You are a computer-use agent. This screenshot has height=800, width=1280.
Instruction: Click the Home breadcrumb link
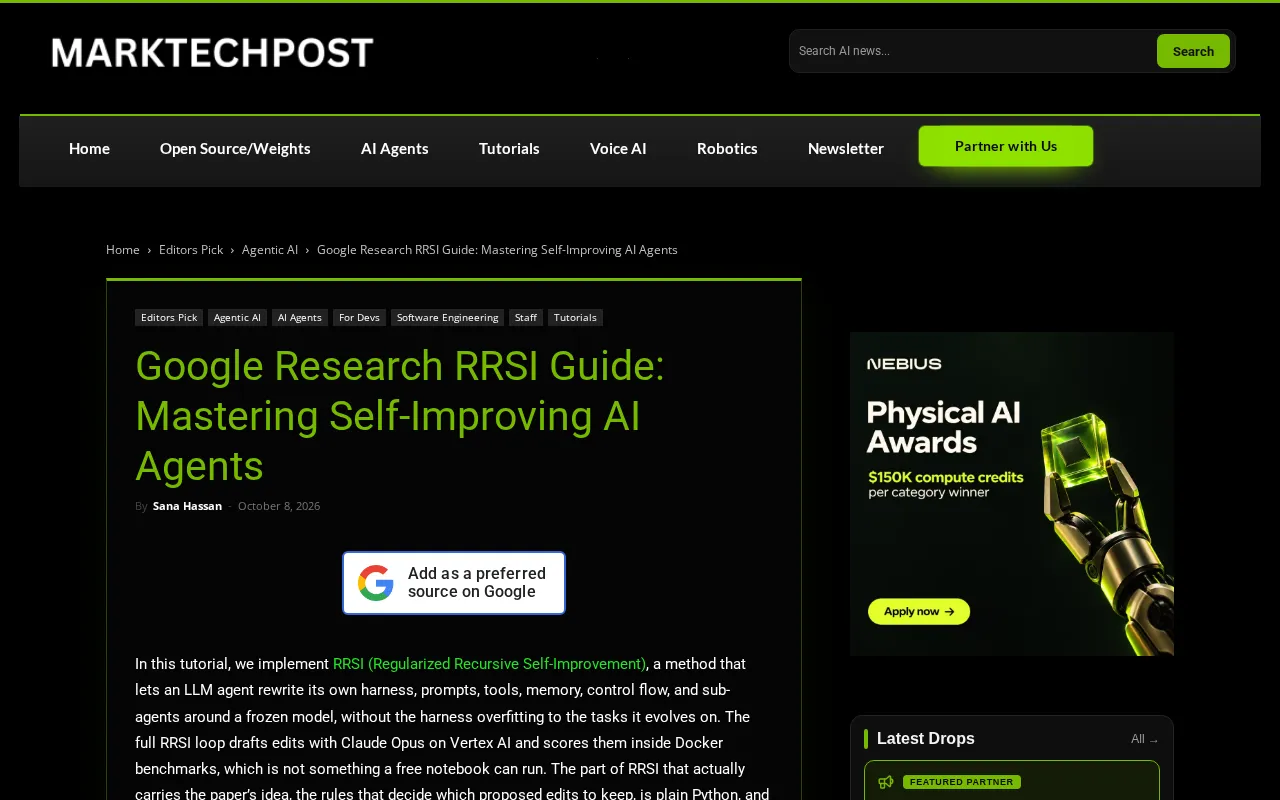coord(123,250)
